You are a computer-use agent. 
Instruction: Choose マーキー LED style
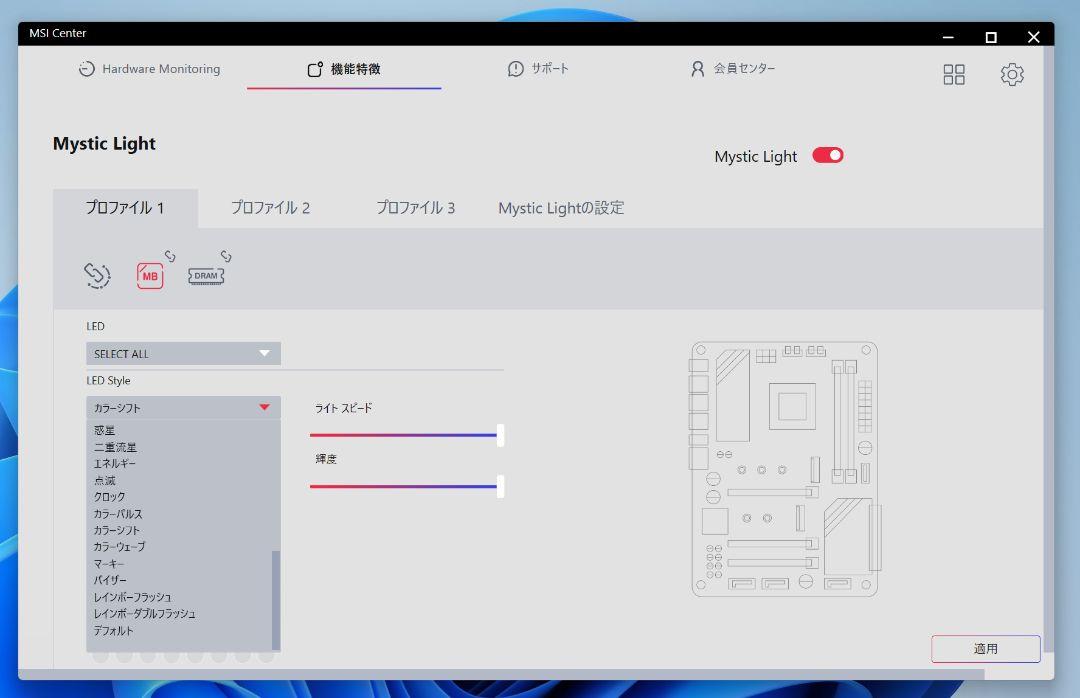(x=109, y=564)
